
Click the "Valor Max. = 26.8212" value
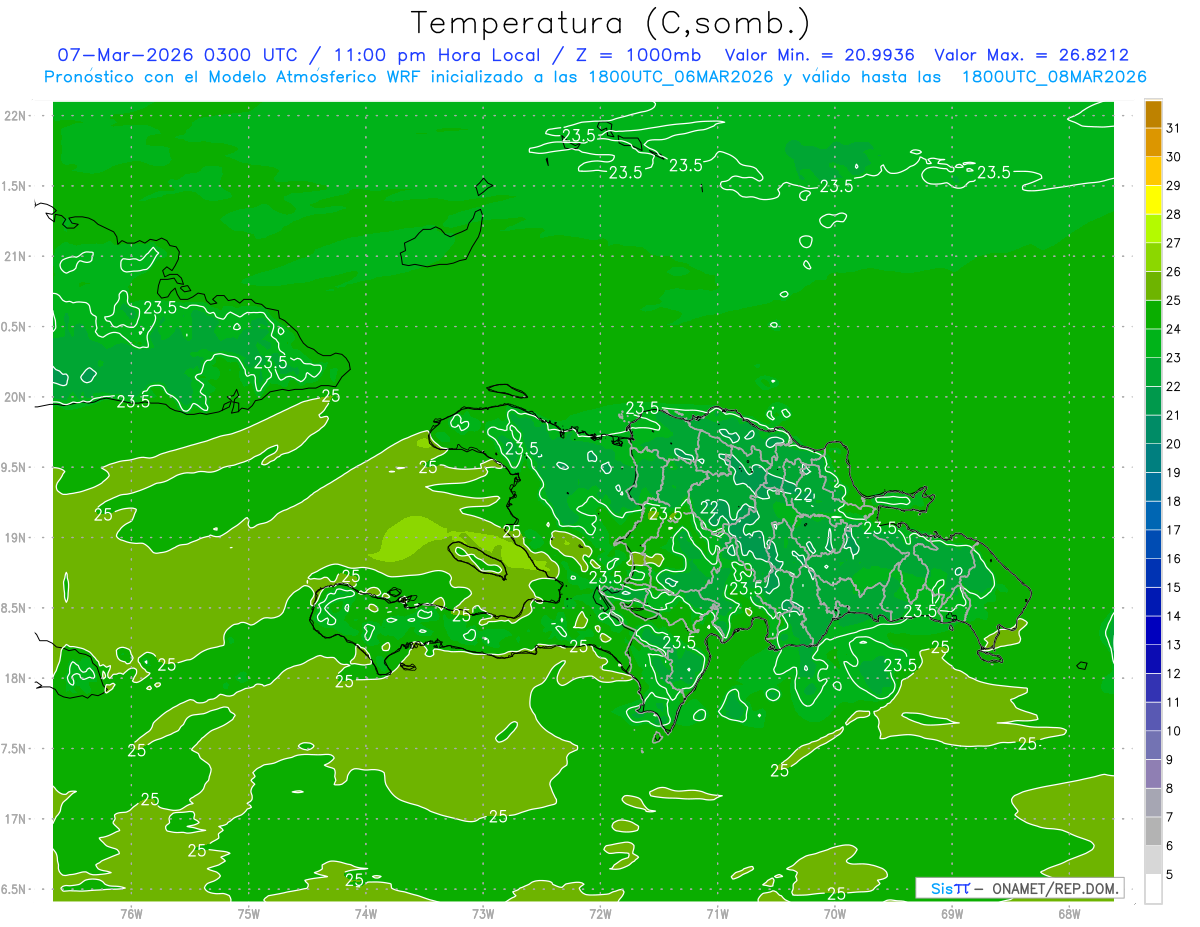1032,55
